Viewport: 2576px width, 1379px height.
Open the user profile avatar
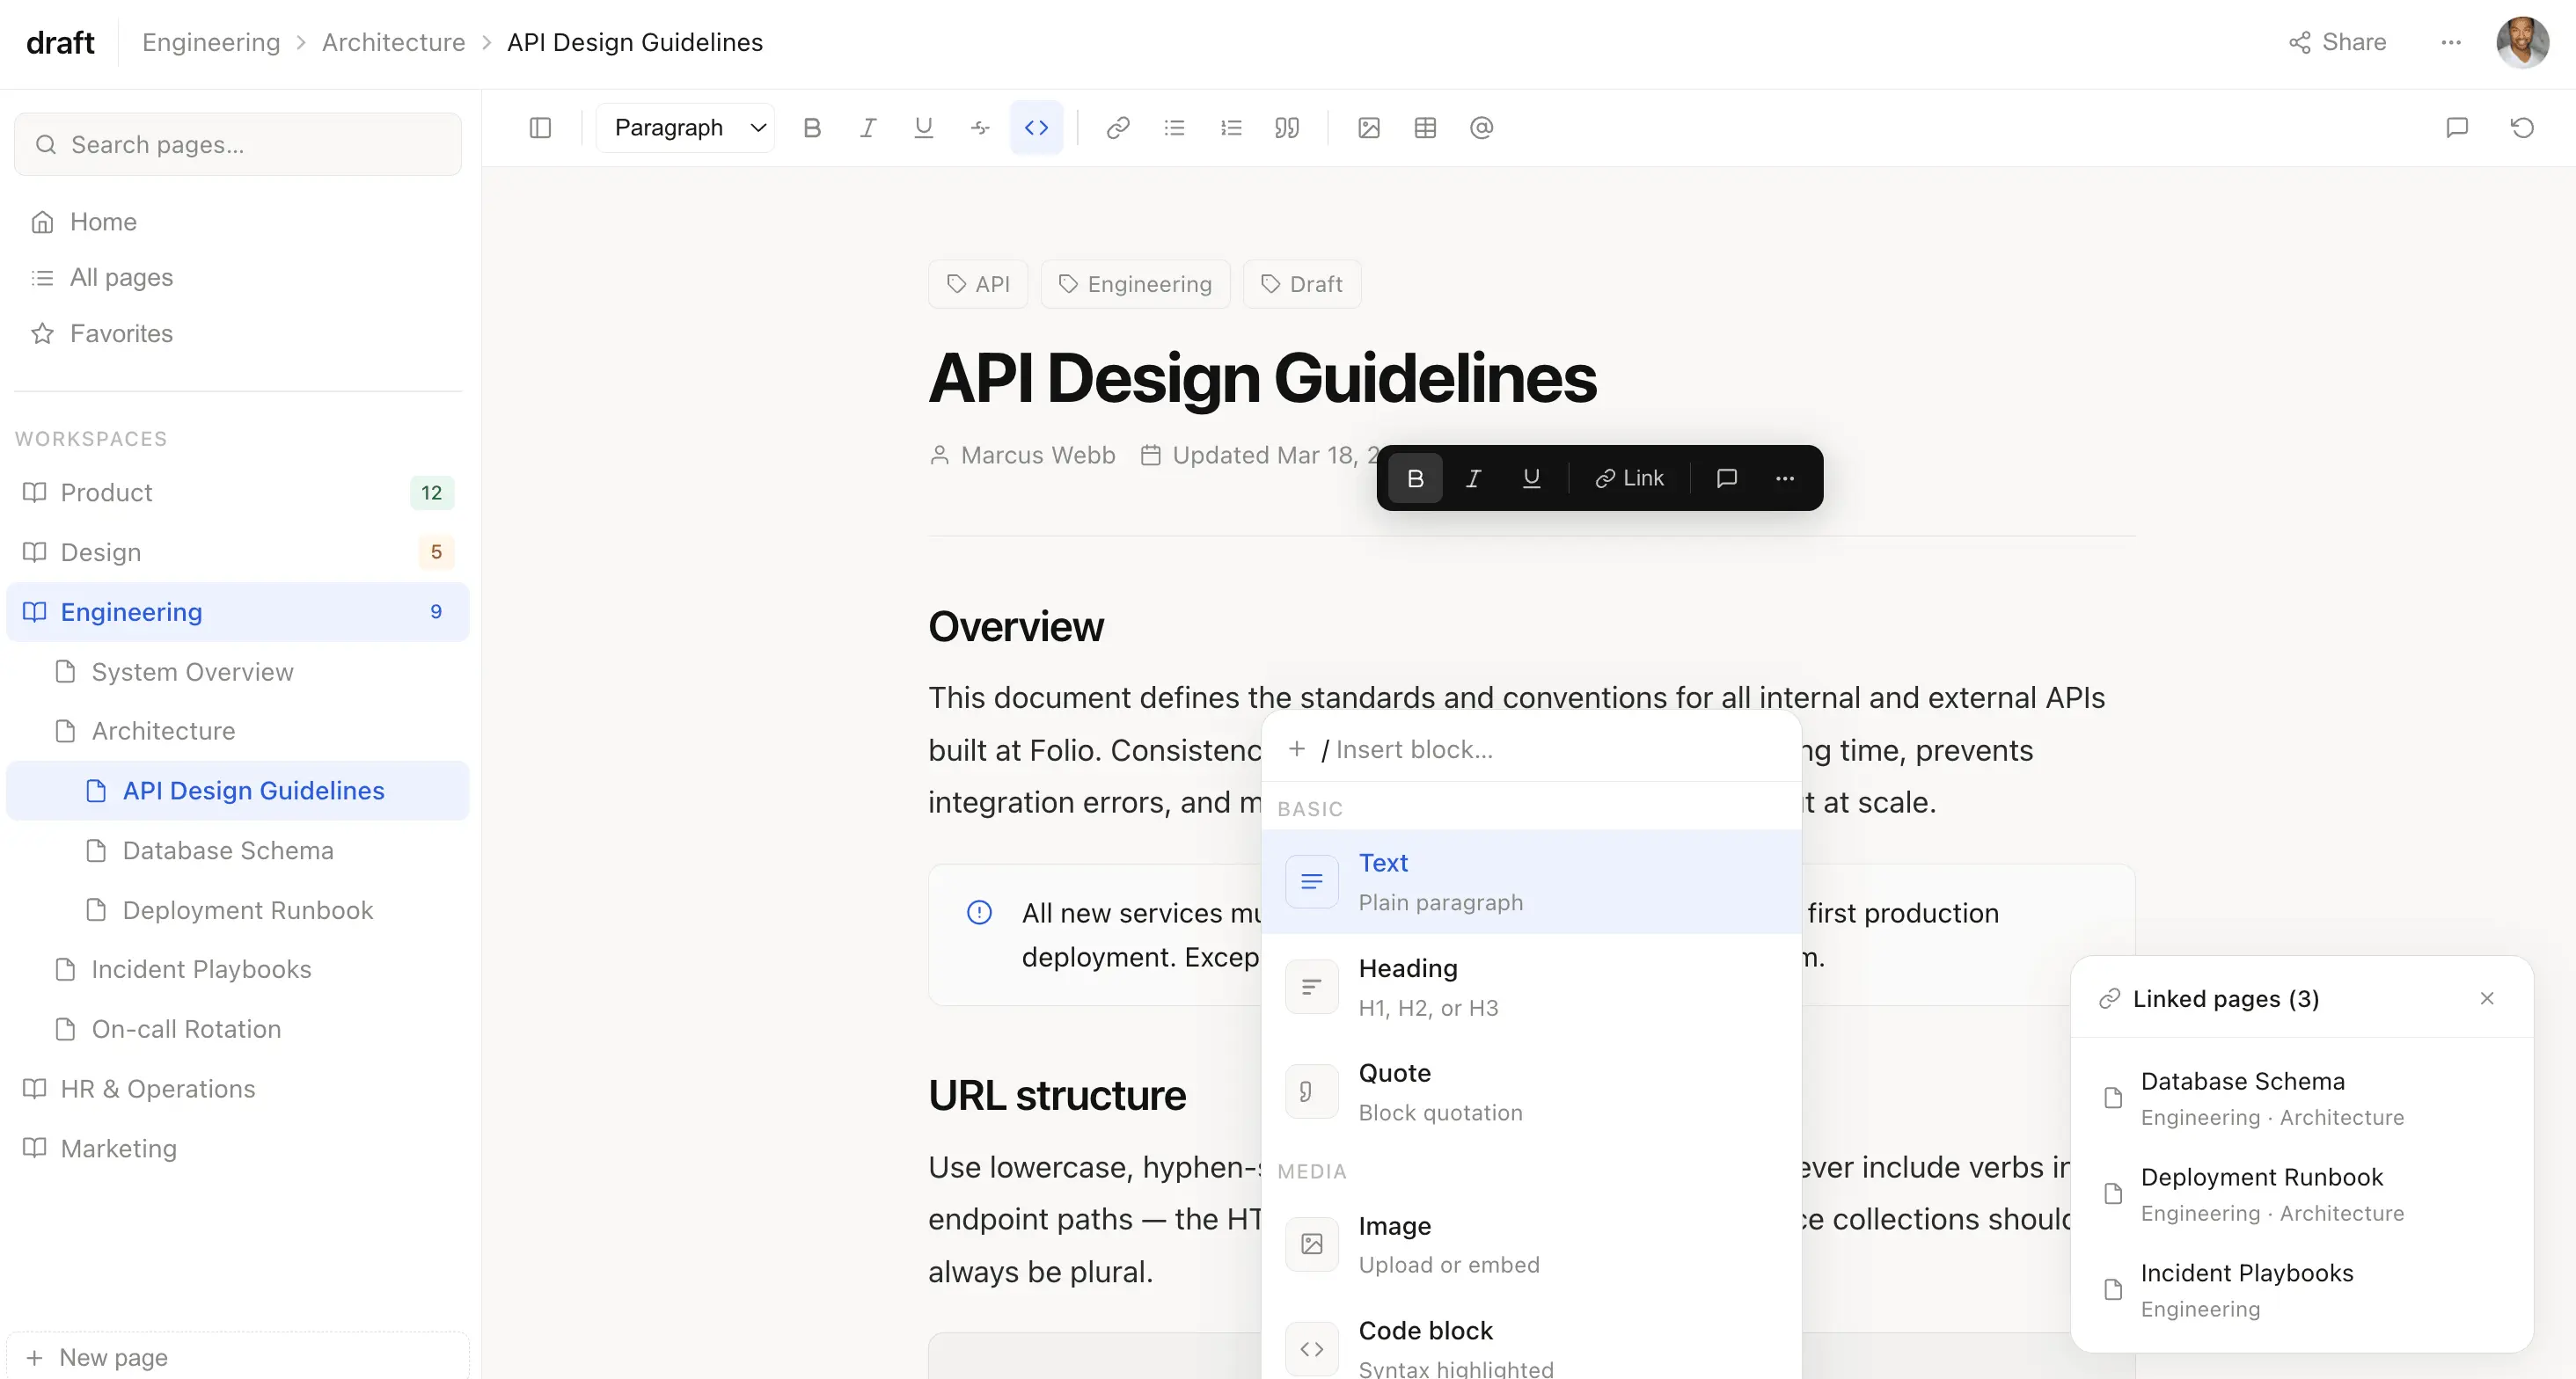2522,42
